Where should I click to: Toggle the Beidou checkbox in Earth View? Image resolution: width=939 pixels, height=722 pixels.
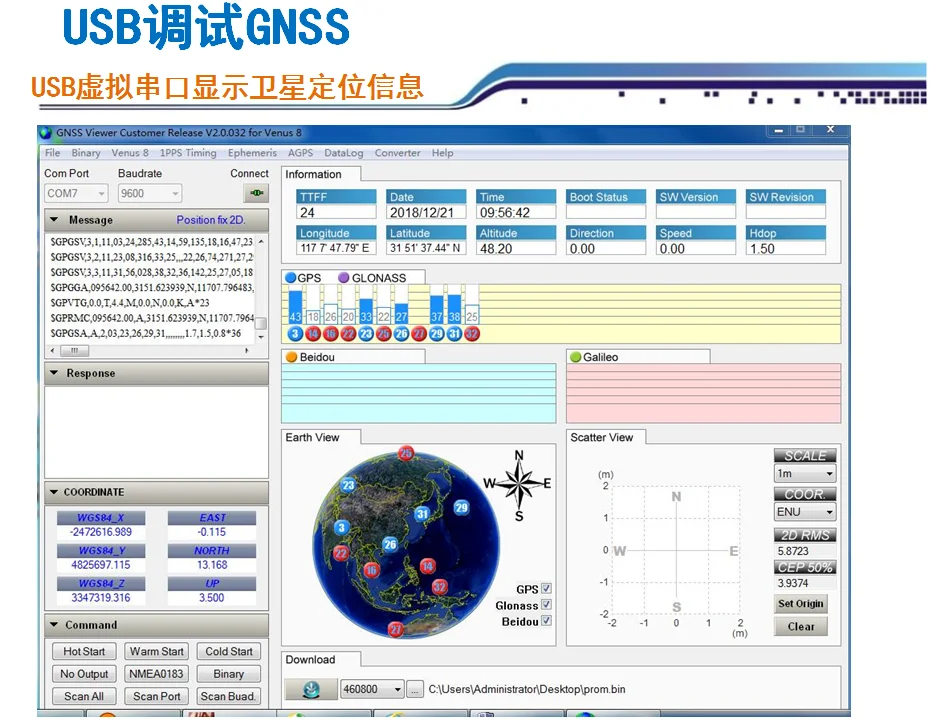(546, 621)
